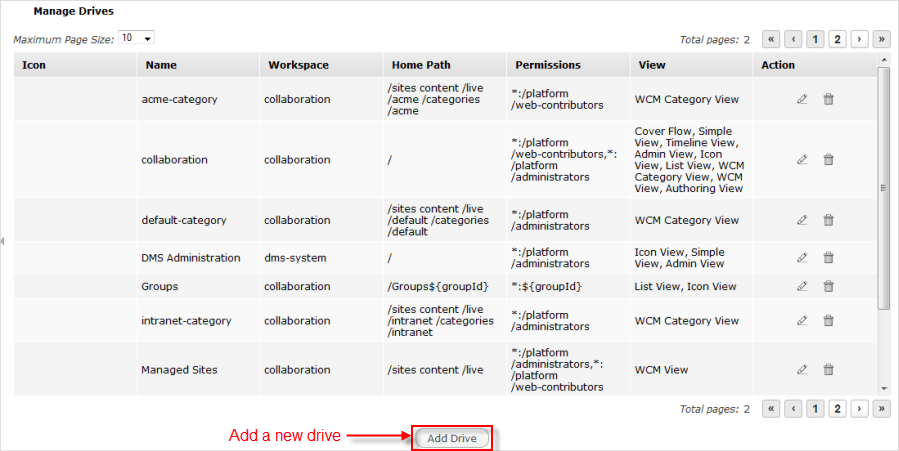
Task: Select page 2 in top pager
Action: pyautogui.click(x=837, y=40)
